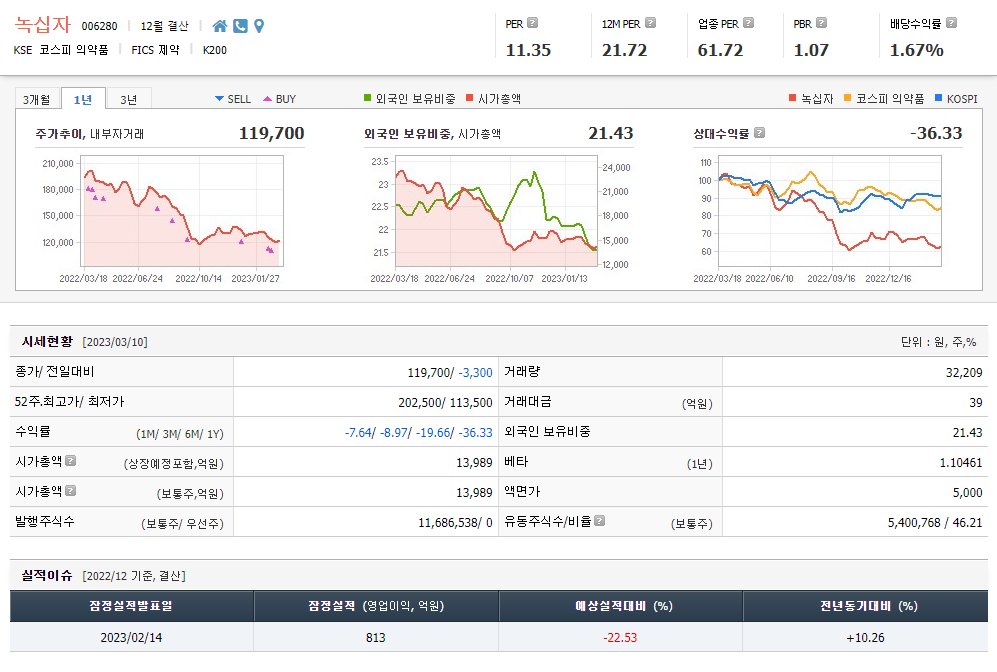997x672 pixels.
Task: Click the 발행주식수 value 11,686,538/ 0
Action: point(455,523)
